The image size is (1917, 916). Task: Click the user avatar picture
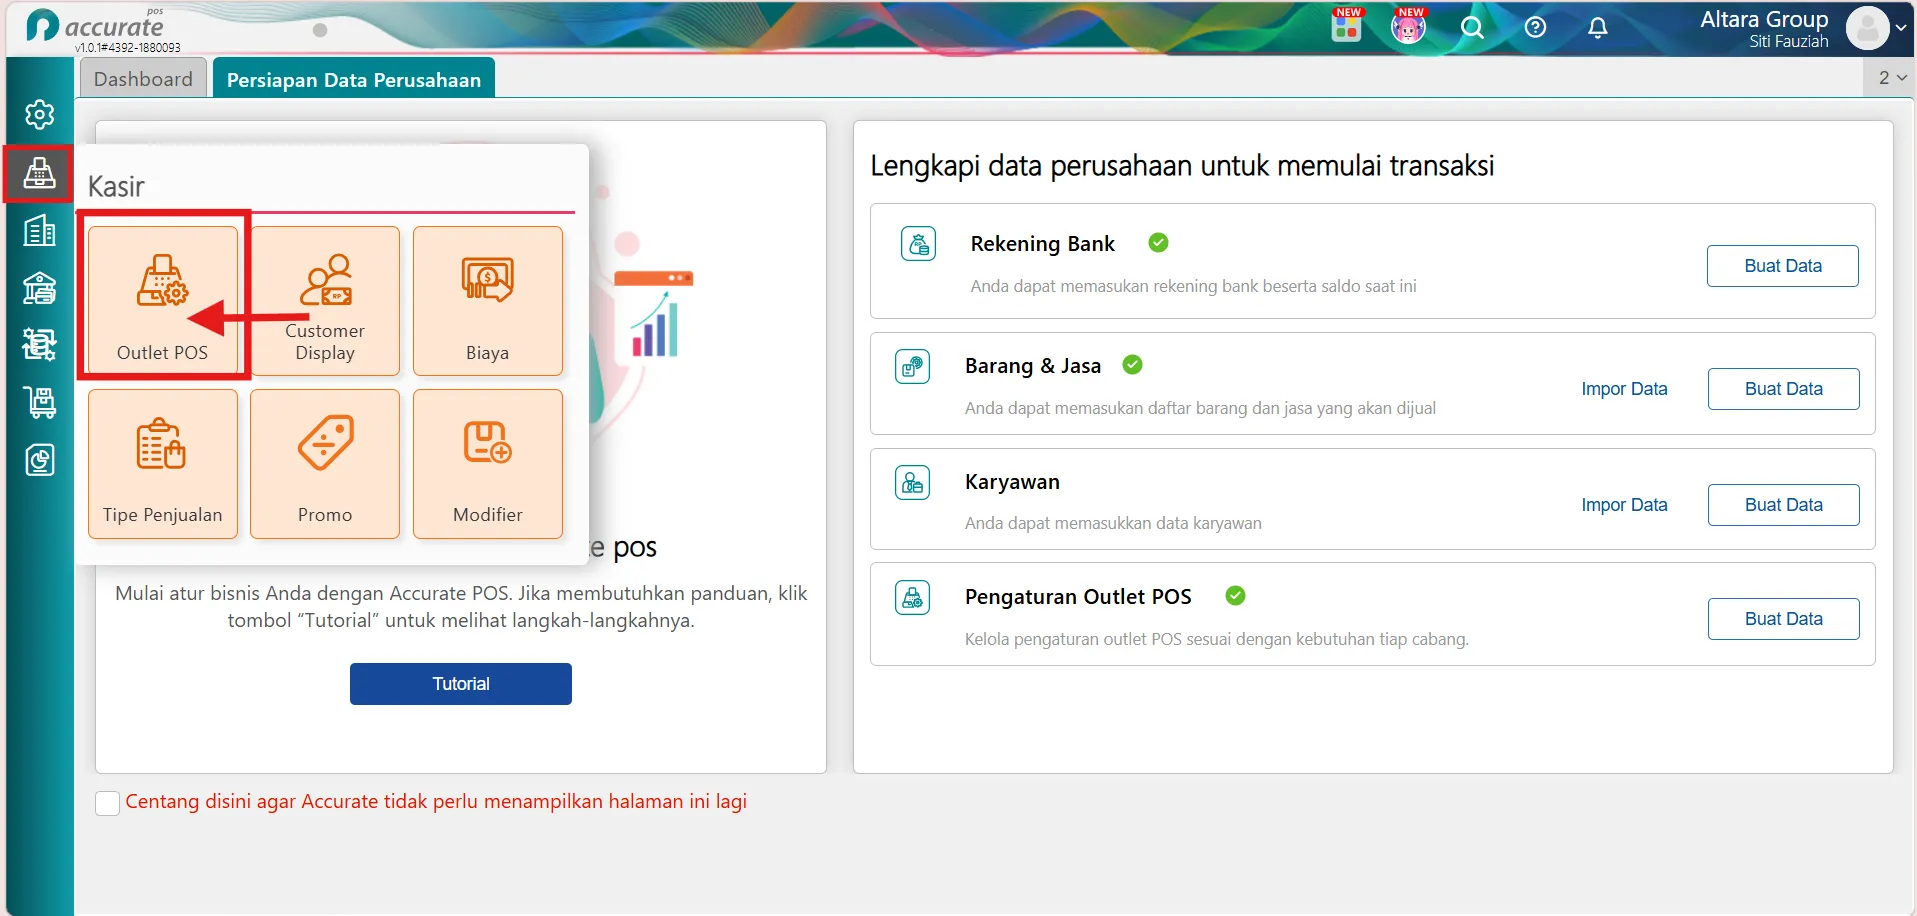coord(1867,28)
